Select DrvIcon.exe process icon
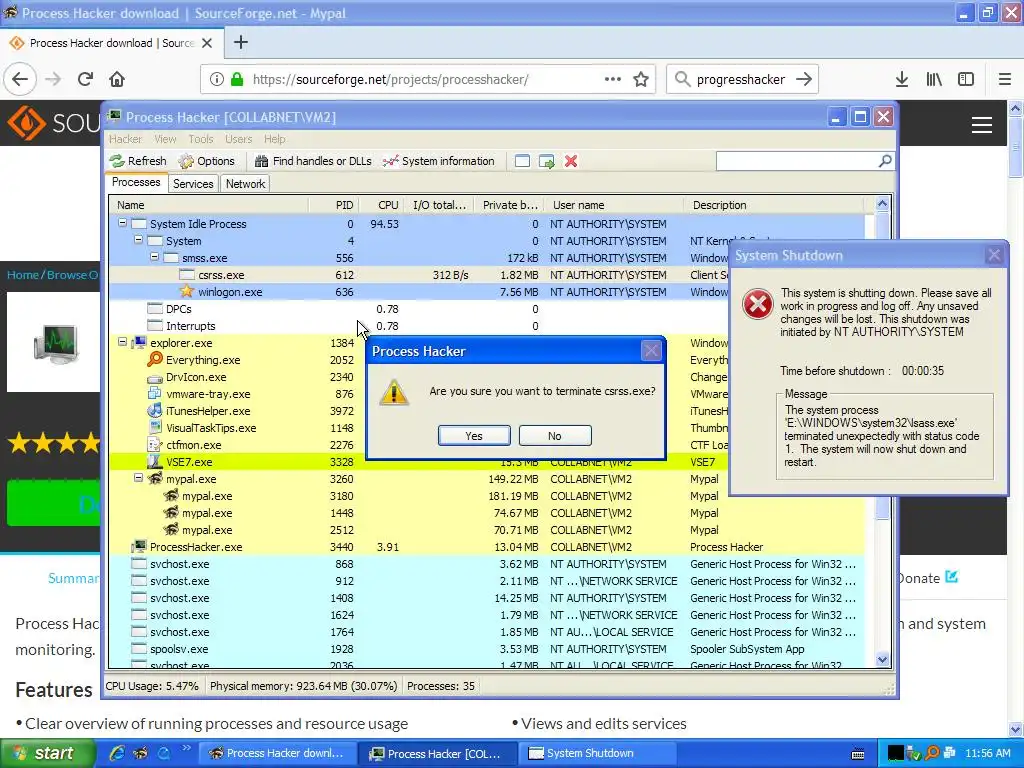The height and width of the screenshot is (768, 1024). 155,377
